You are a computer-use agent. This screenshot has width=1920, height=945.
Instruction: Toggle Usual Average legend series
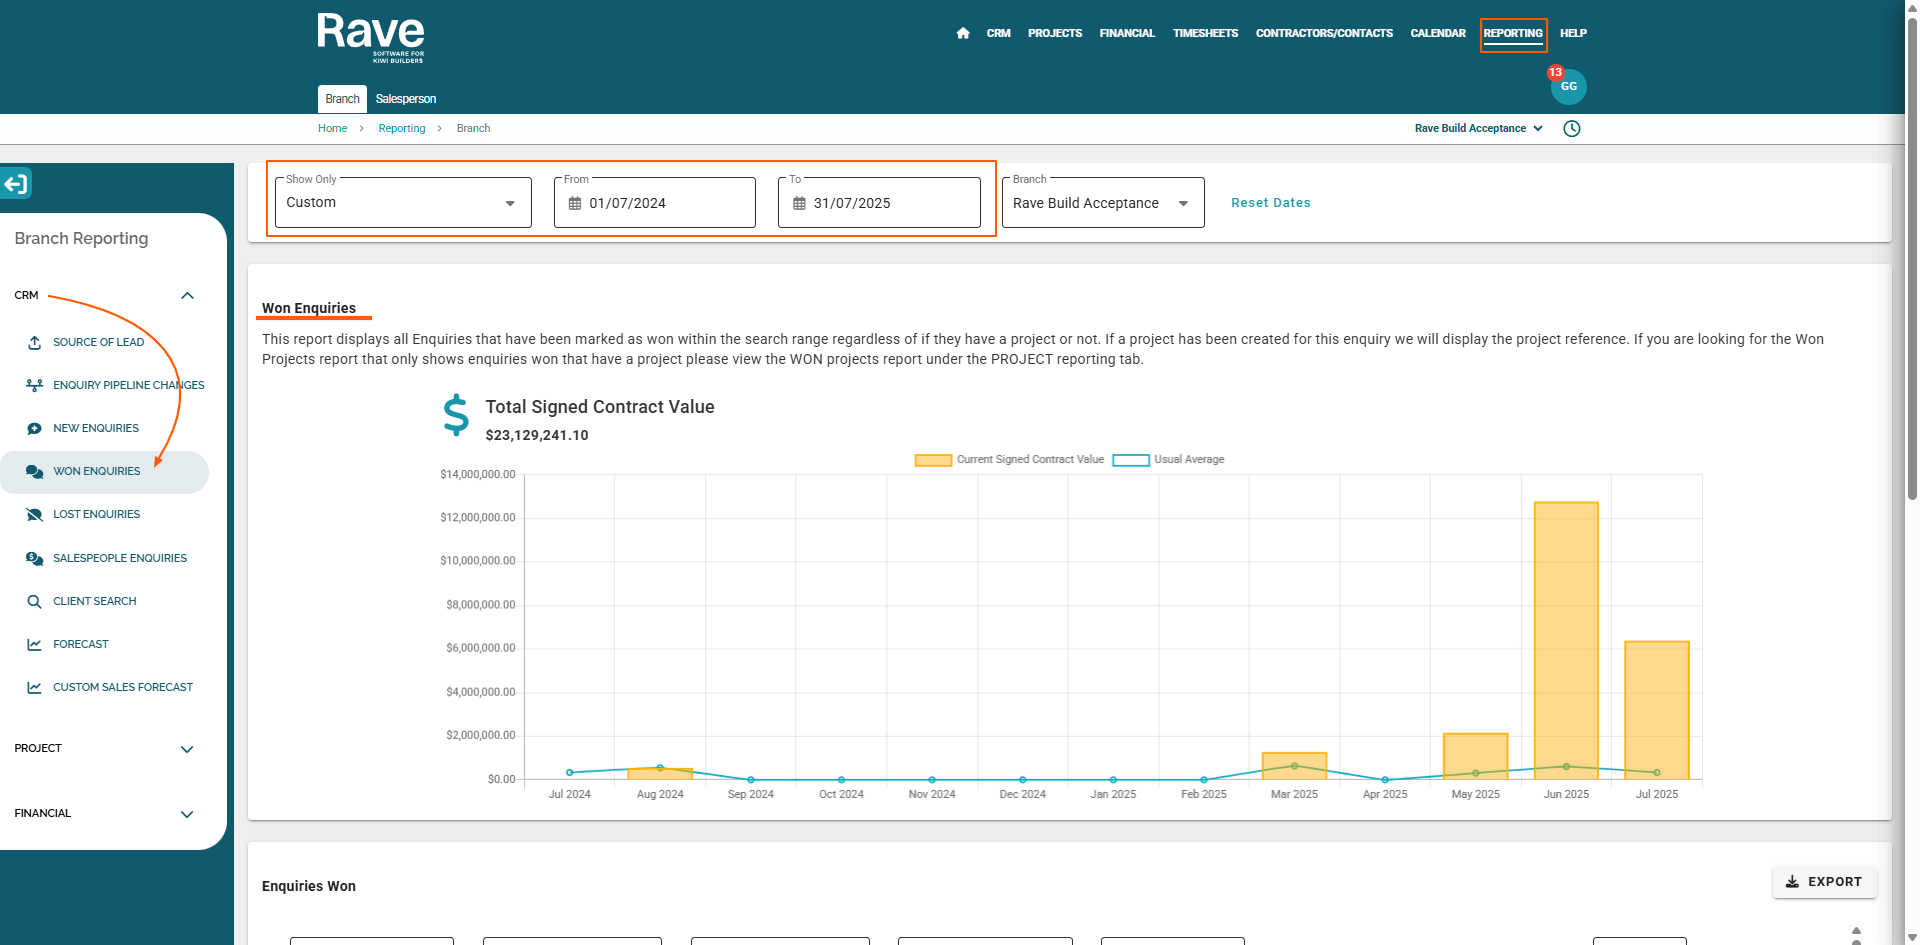click(x=1168, y=460)
